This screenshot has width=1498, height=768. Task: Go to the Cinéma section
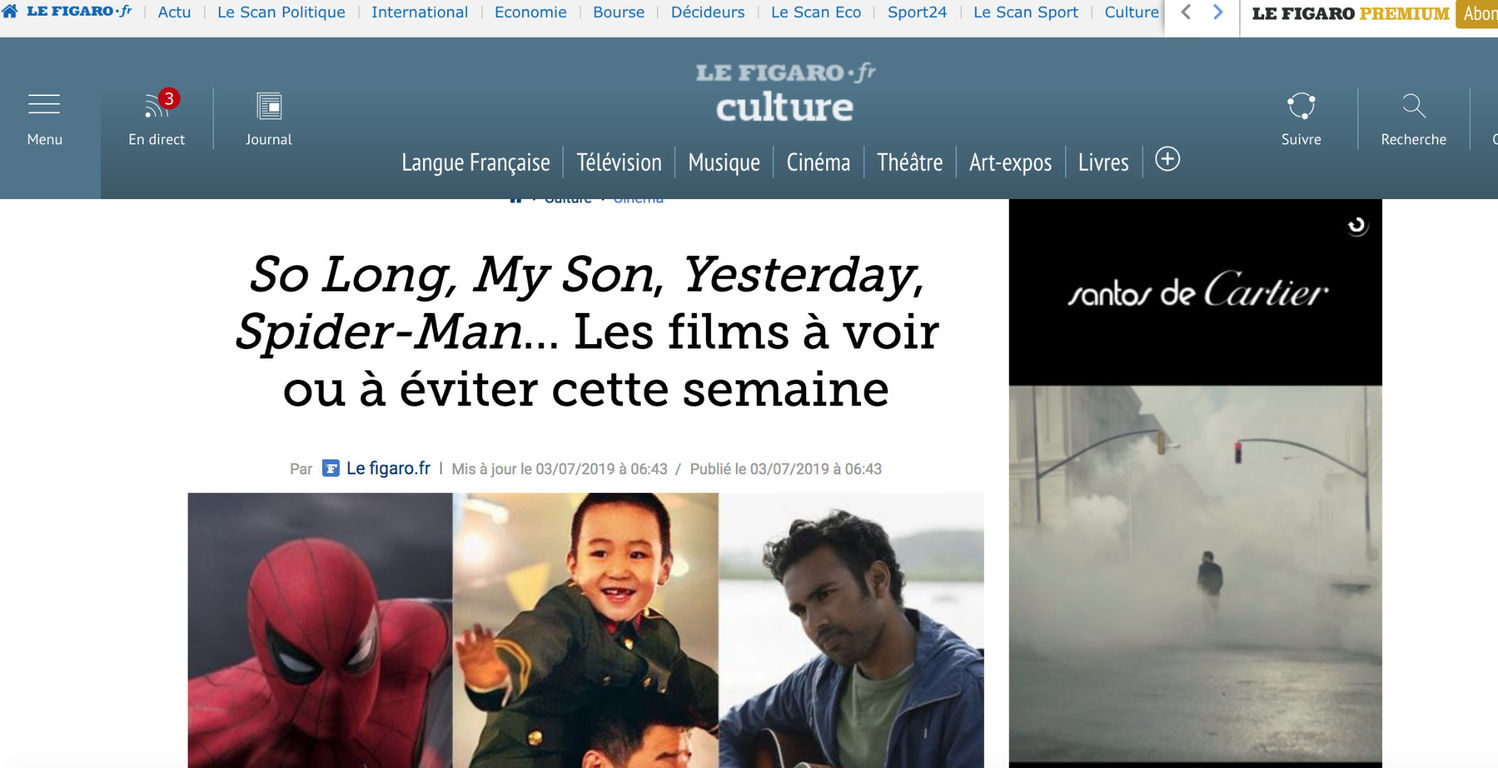coord(818,162)
